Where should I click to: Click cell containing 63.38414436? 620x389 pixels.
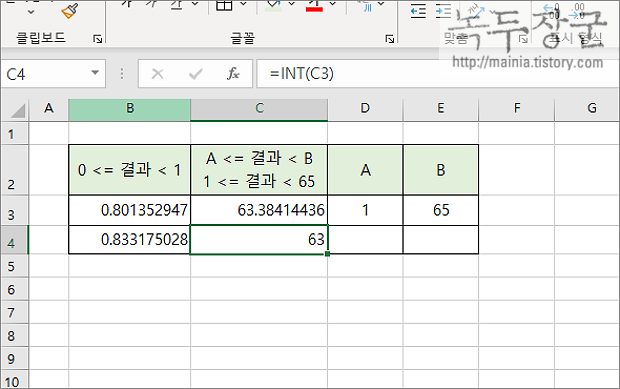coord(259,210)
